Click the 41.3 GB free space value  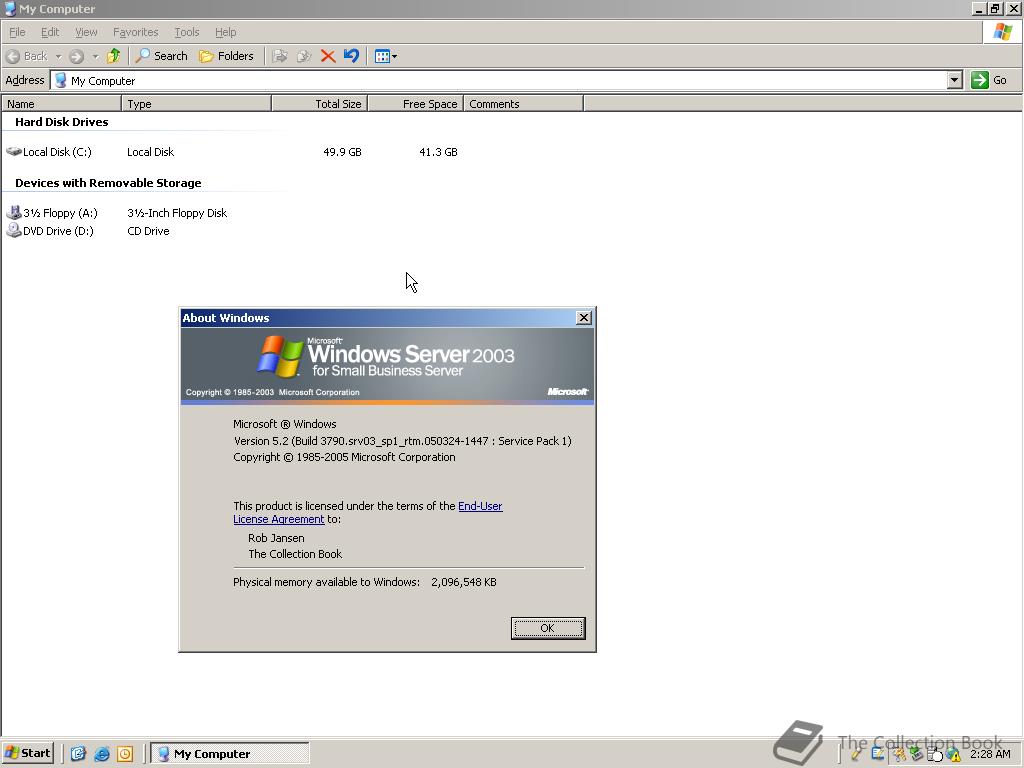click(438, 152)
